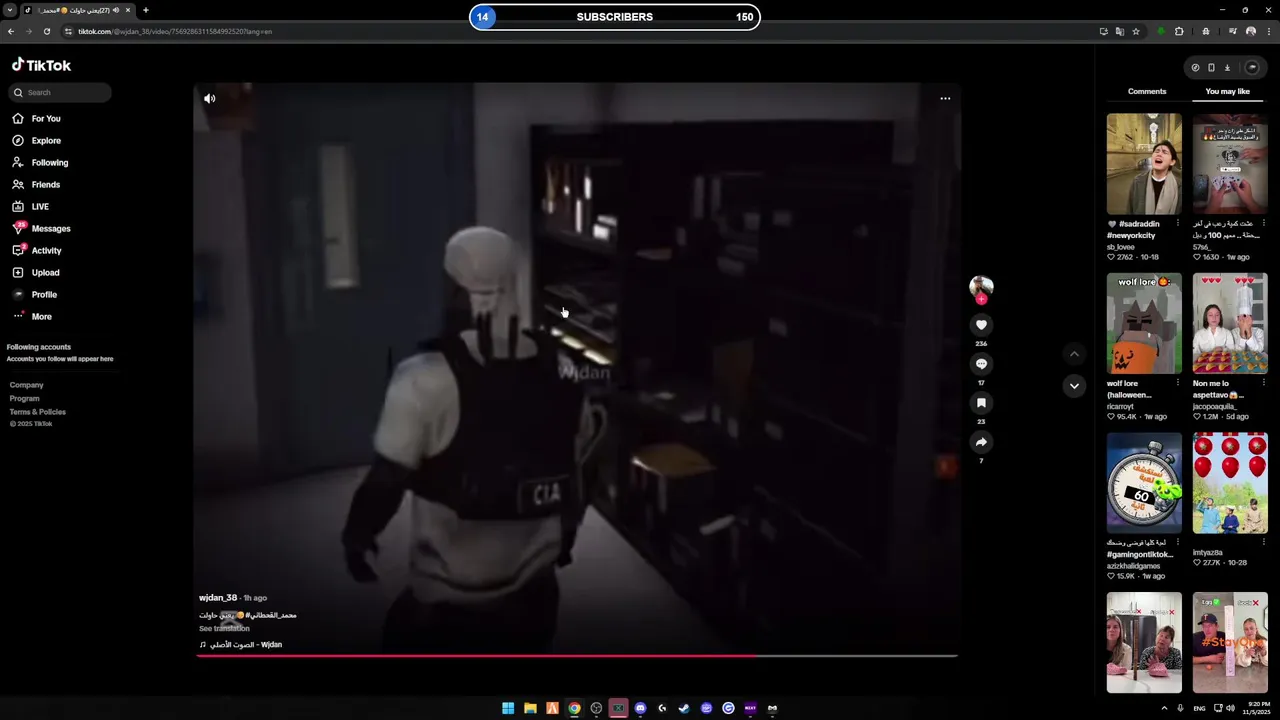Open the account avatar in top pill
The height and width of the screenshot is (720, 1280).
[x=1251, y=68]
